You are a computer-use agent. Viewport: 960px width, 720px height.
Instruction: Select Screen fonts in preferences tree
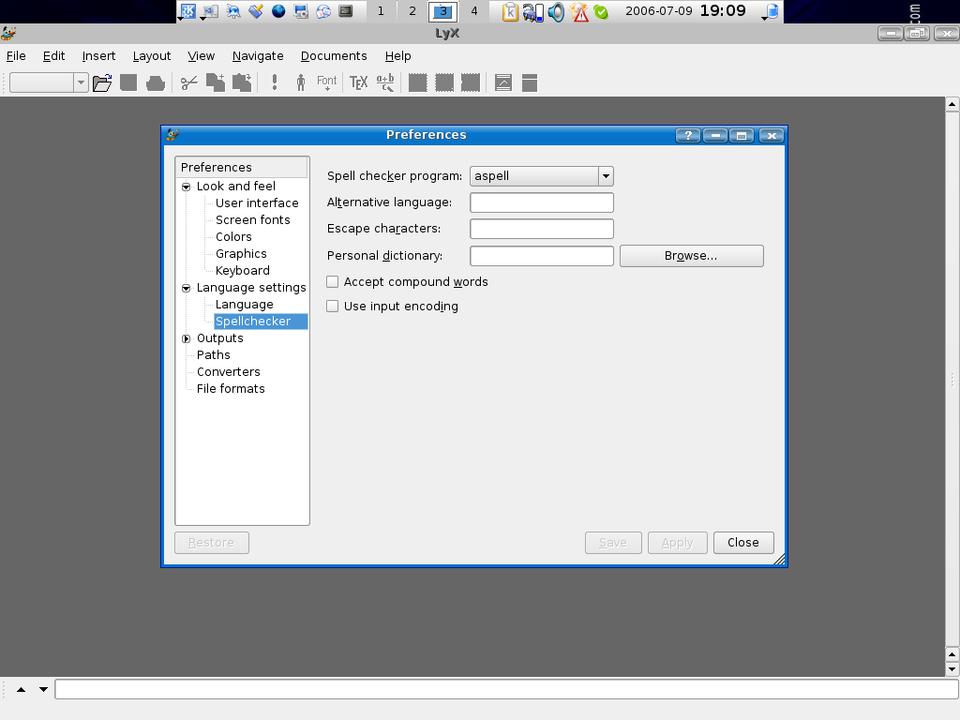point(252,220)
